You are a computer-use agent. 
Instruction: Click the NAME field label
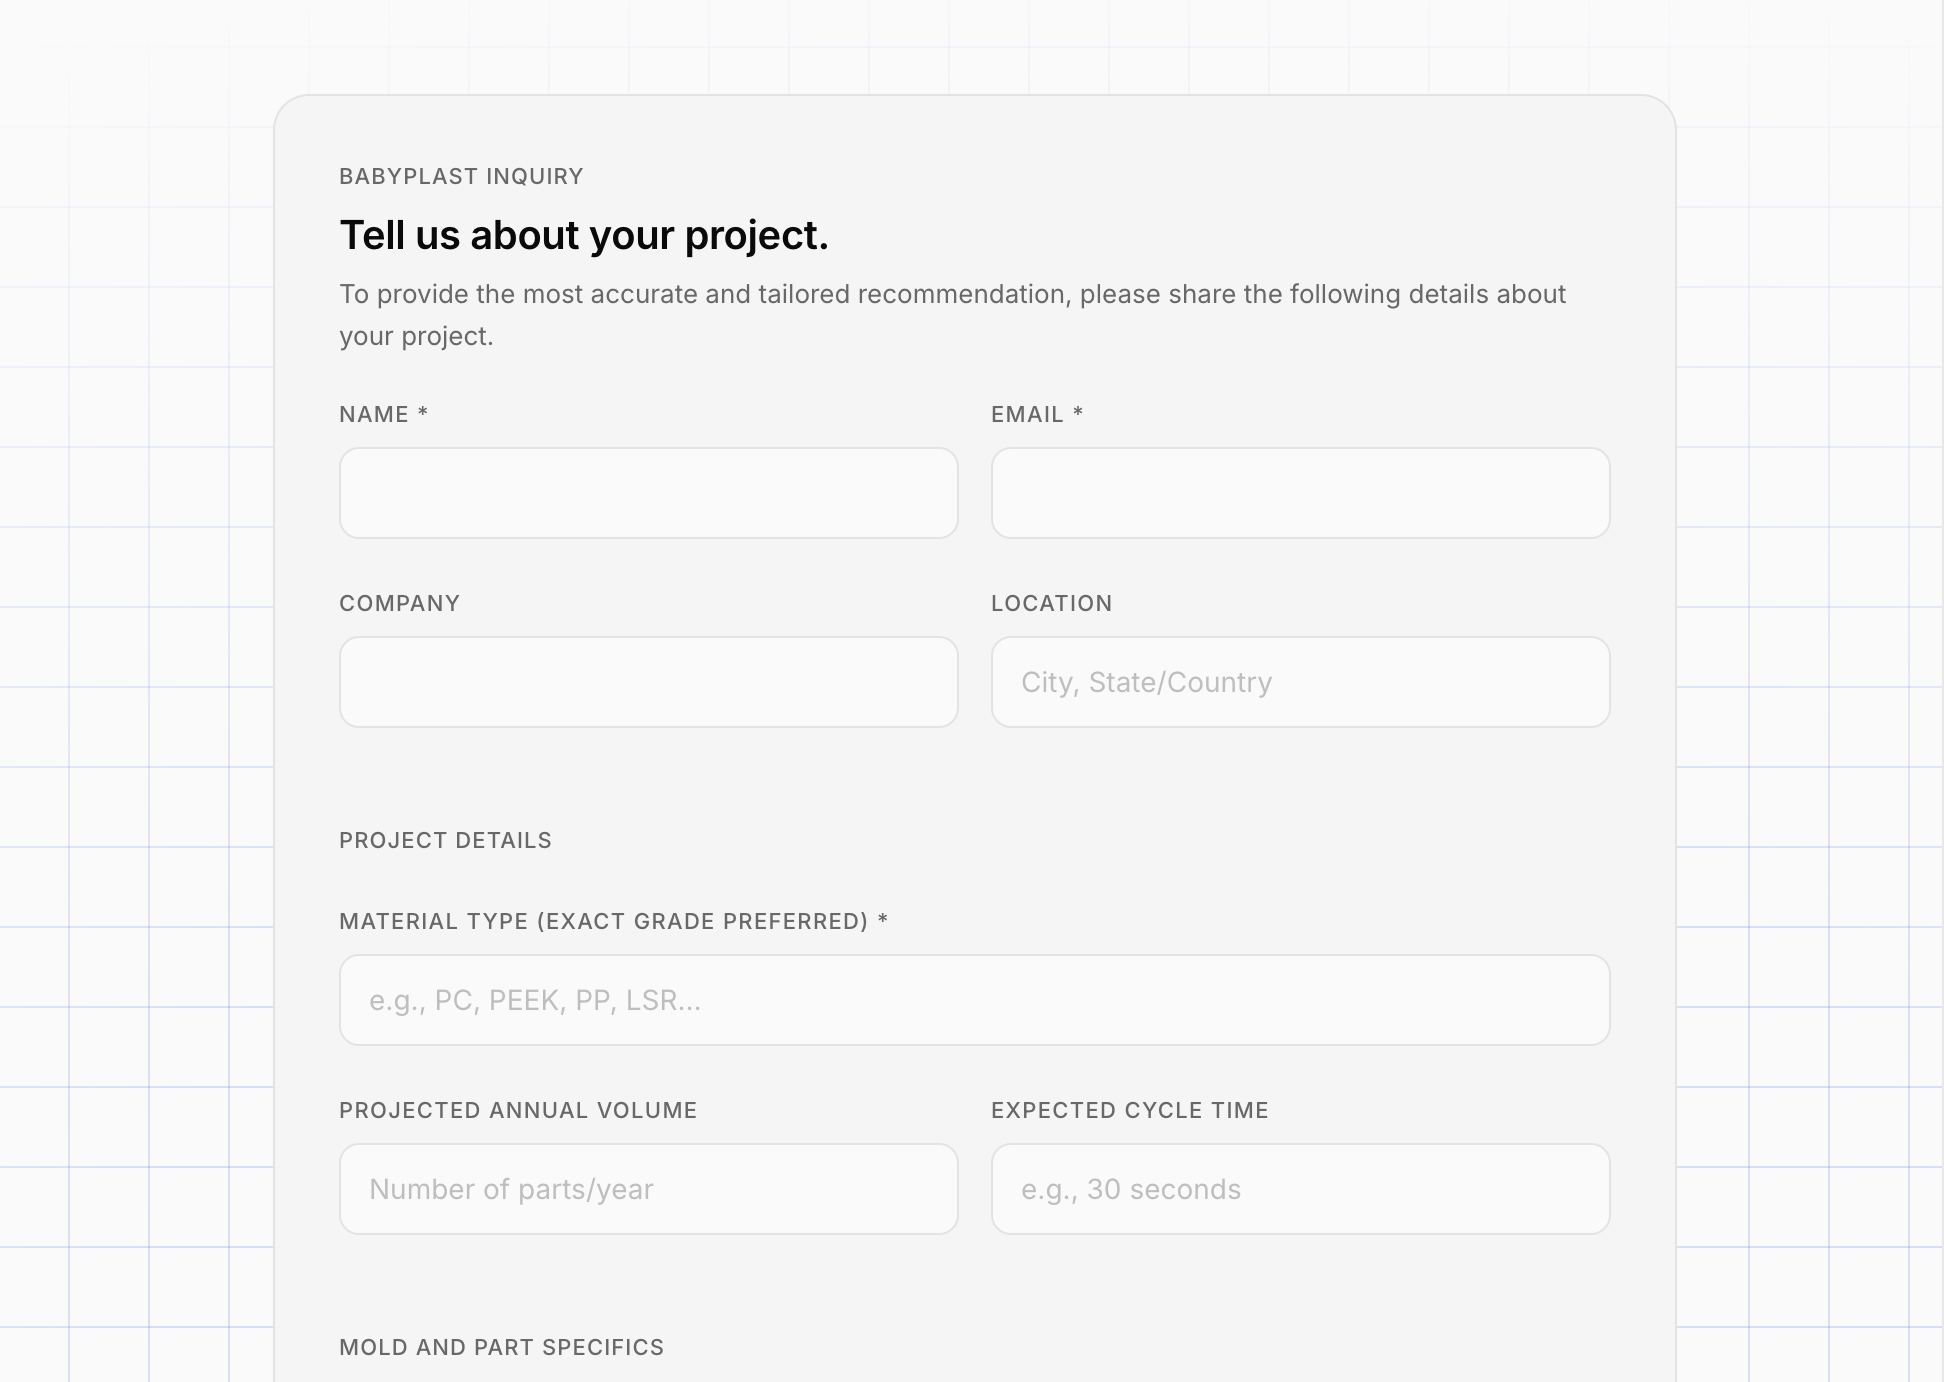pos(374,415)
